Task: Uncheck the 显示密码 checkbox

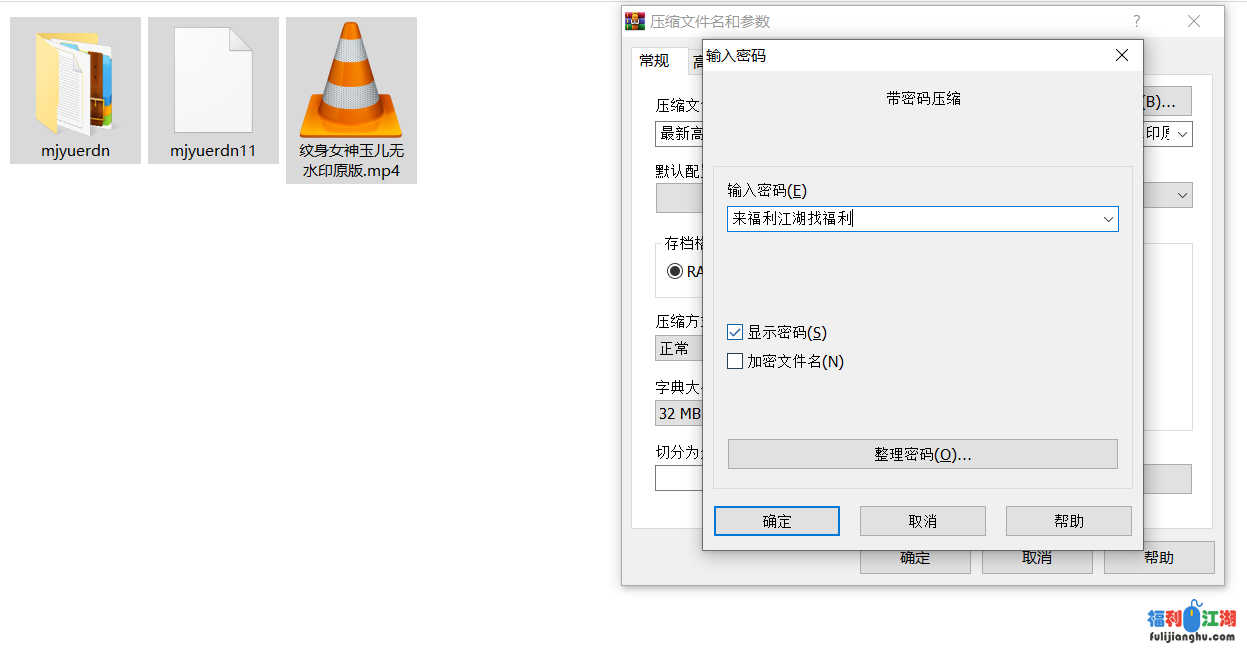Action: pyautogui.click(x=735, y=332)
